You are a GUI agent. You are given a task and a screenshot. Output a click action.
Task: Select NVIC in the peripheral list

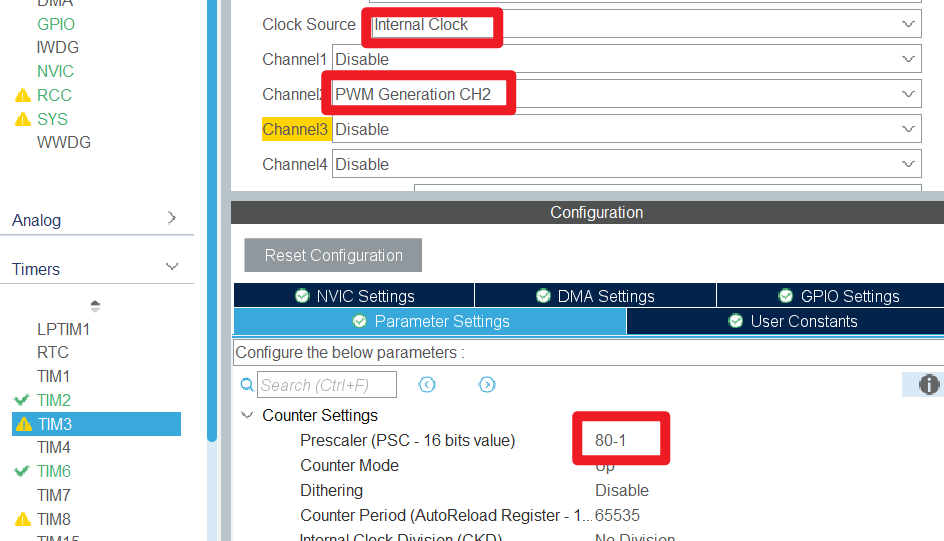coord(55,72)
